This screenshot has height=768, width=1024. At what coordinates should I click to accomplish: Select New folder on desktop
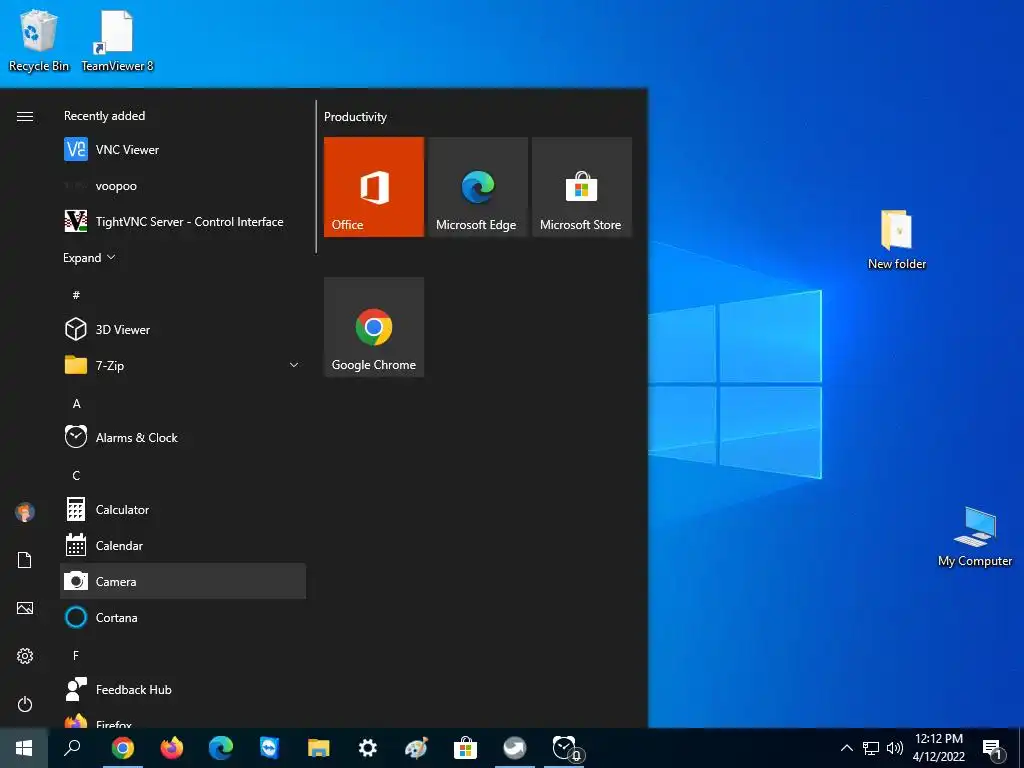coord(897,239)
